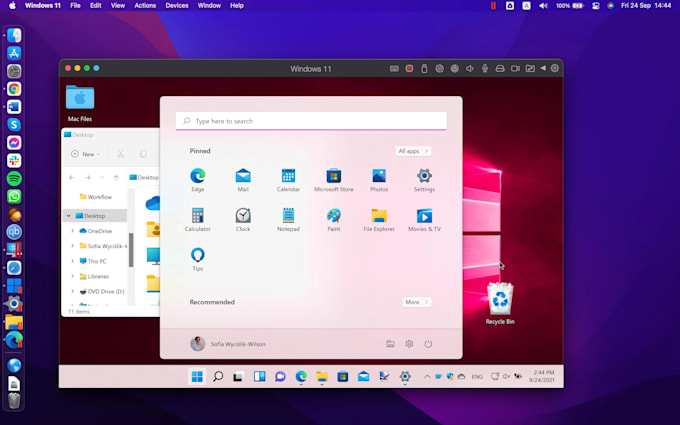Click the File Explorer navigation pane scrollbar
This screenshot has height=425, width=680.
point(131,250)
